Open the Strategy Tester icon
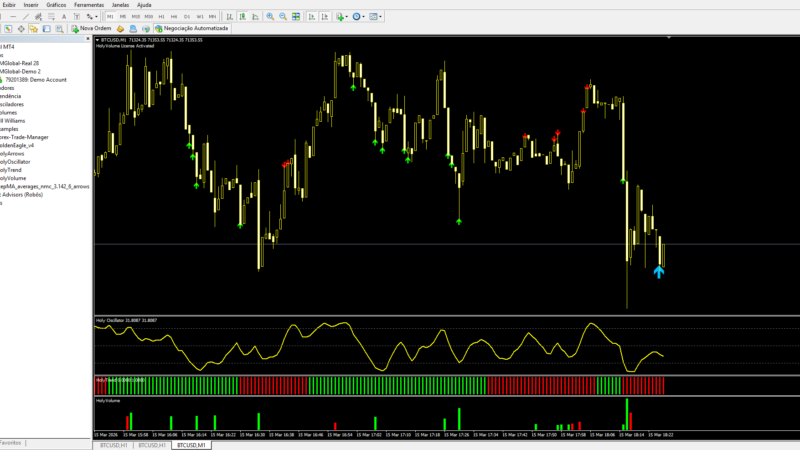 60,29
